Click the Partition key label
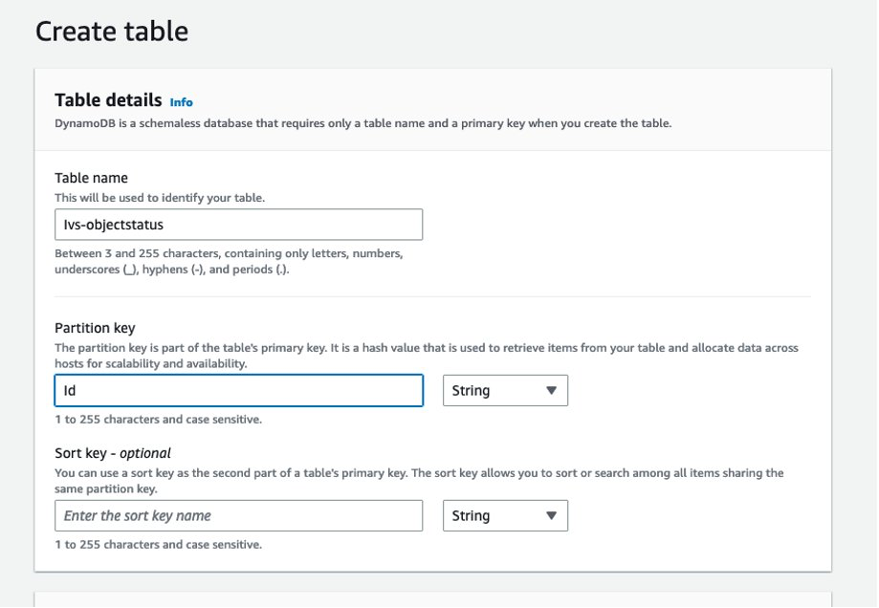The width and height of the screenshot is (879, 608). 95,328
